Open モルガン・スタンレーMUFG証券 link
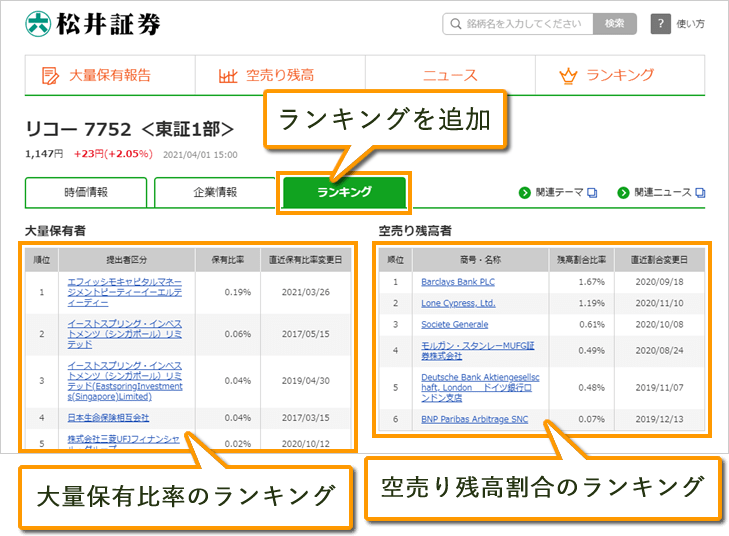Screen dimensions: 729x536 pyautogui.click(x=478, y=351)
